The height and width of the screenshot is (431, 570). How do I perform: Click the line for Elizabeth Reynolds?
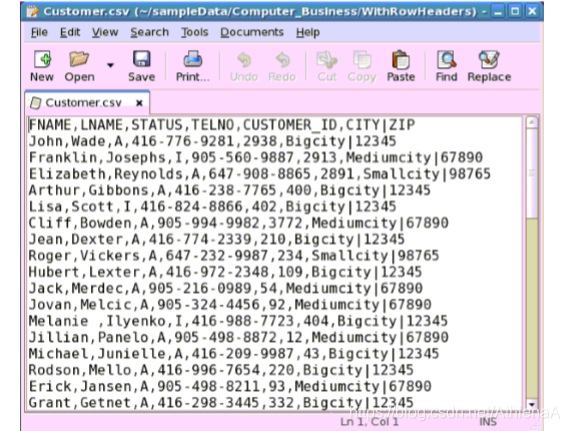[260, 174]
